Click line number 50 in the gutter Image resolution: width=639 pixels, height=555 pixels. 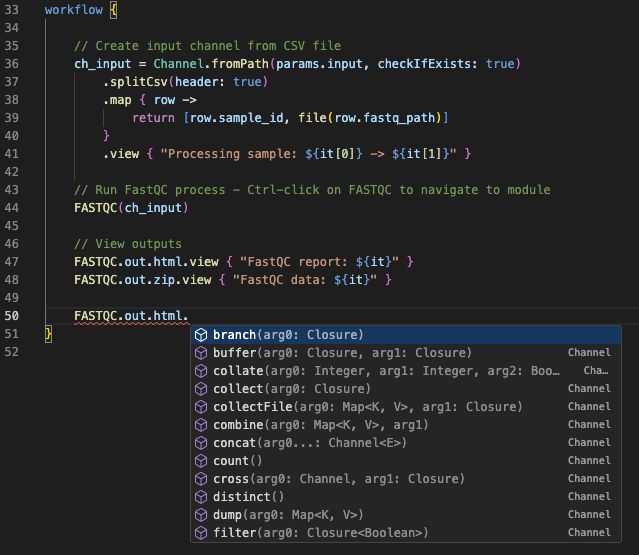click(x=12, y=316)
